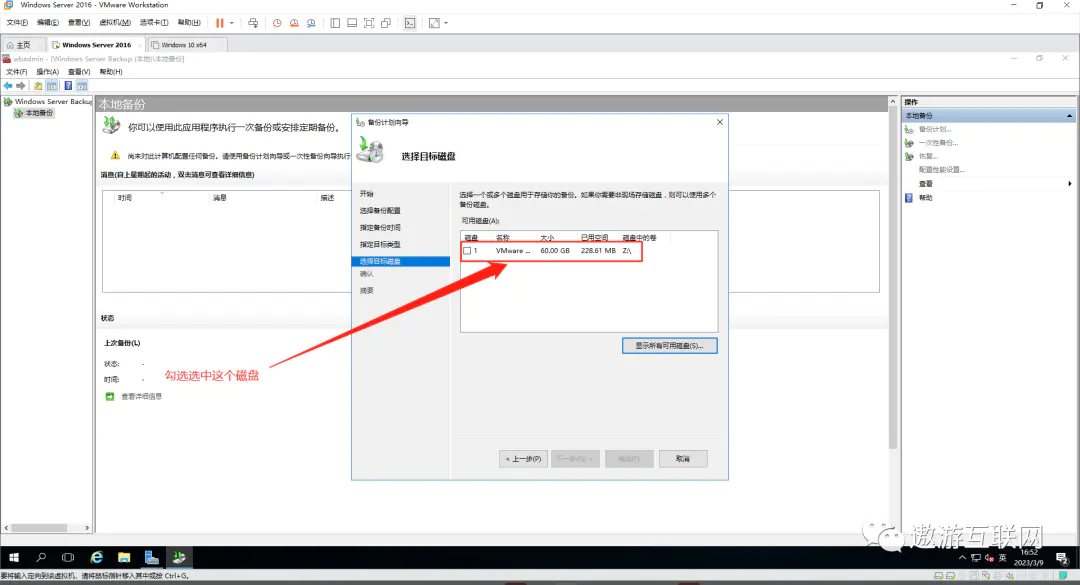Open the guest Windows Start button
Screen dimensions: 1080x585
14,557
